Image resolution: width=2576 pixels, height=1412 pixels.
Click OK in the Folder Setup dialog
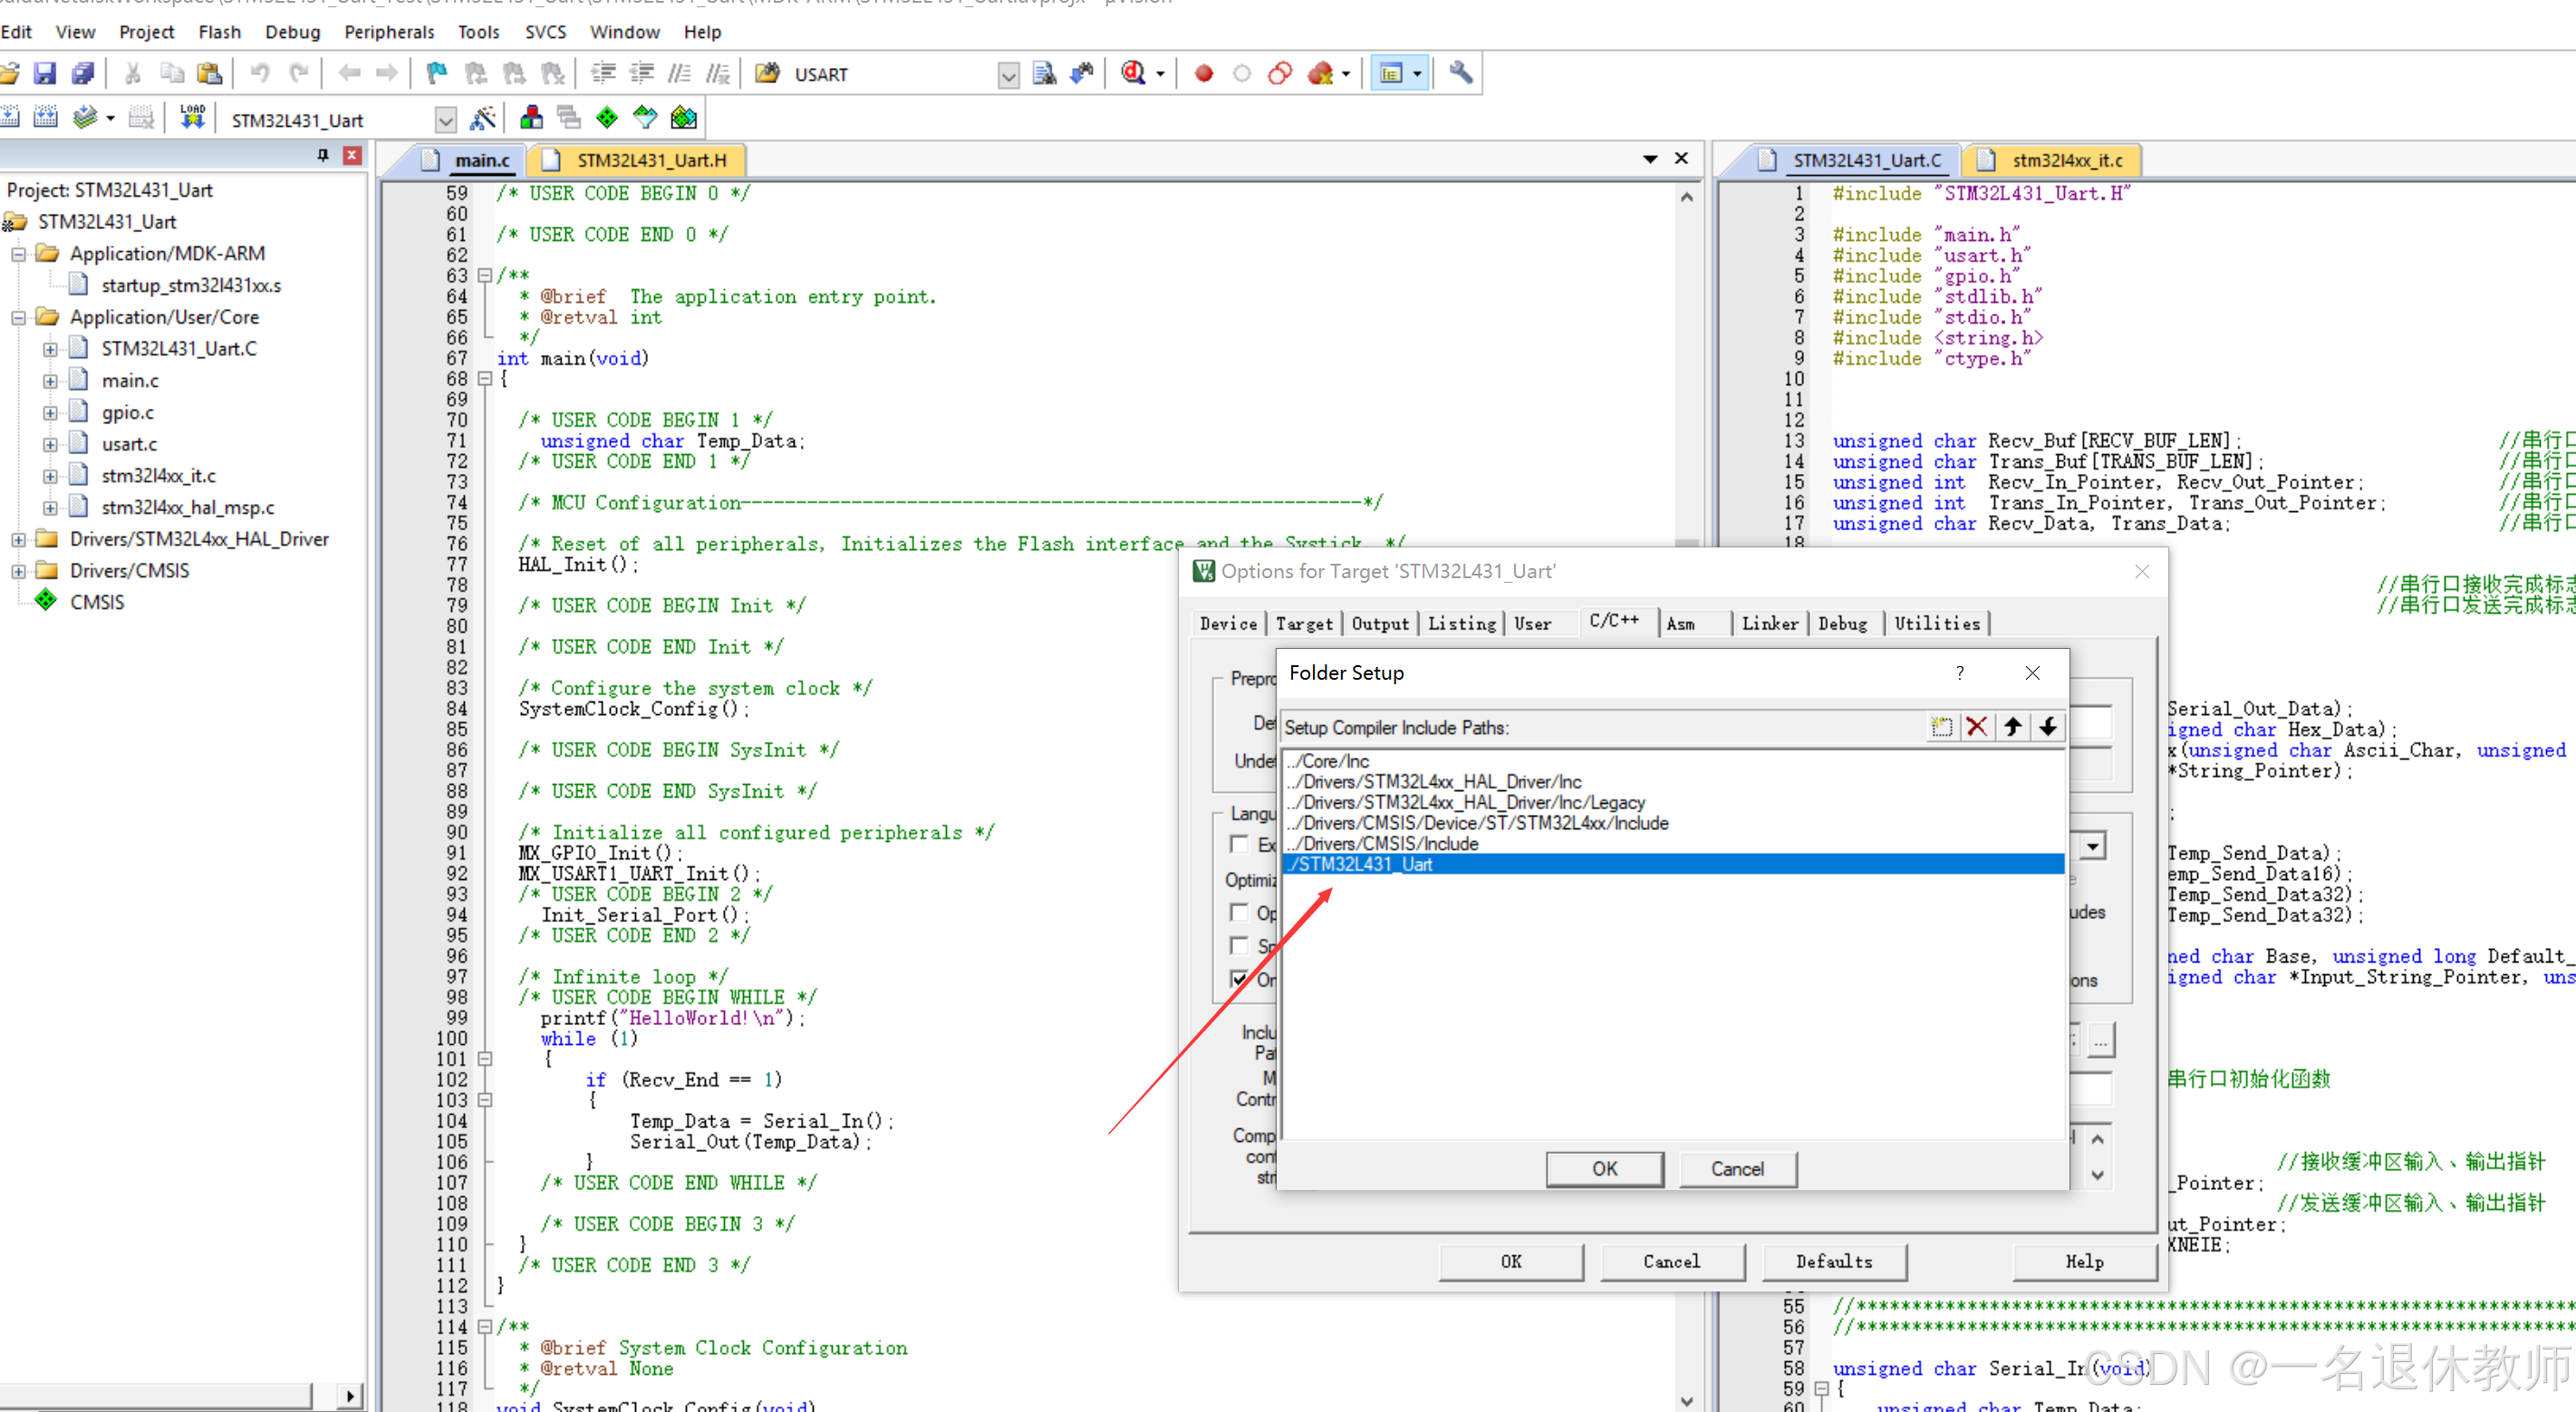coord(1604,1168)
